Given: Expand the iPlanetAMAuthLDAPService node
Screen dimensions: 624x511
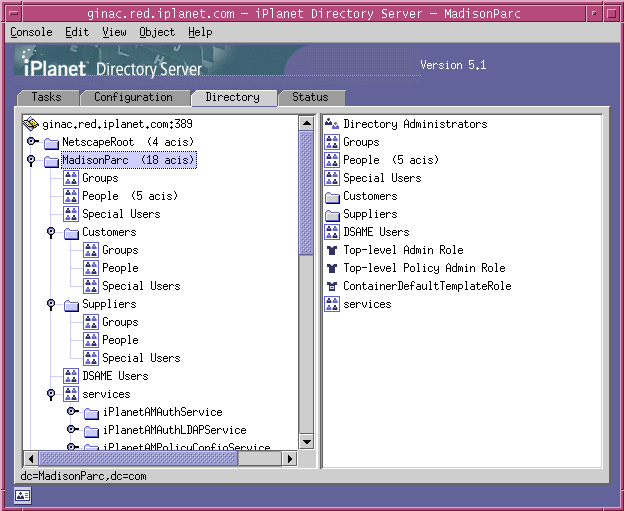Looking at the screenshot, I should coord(72,429).
